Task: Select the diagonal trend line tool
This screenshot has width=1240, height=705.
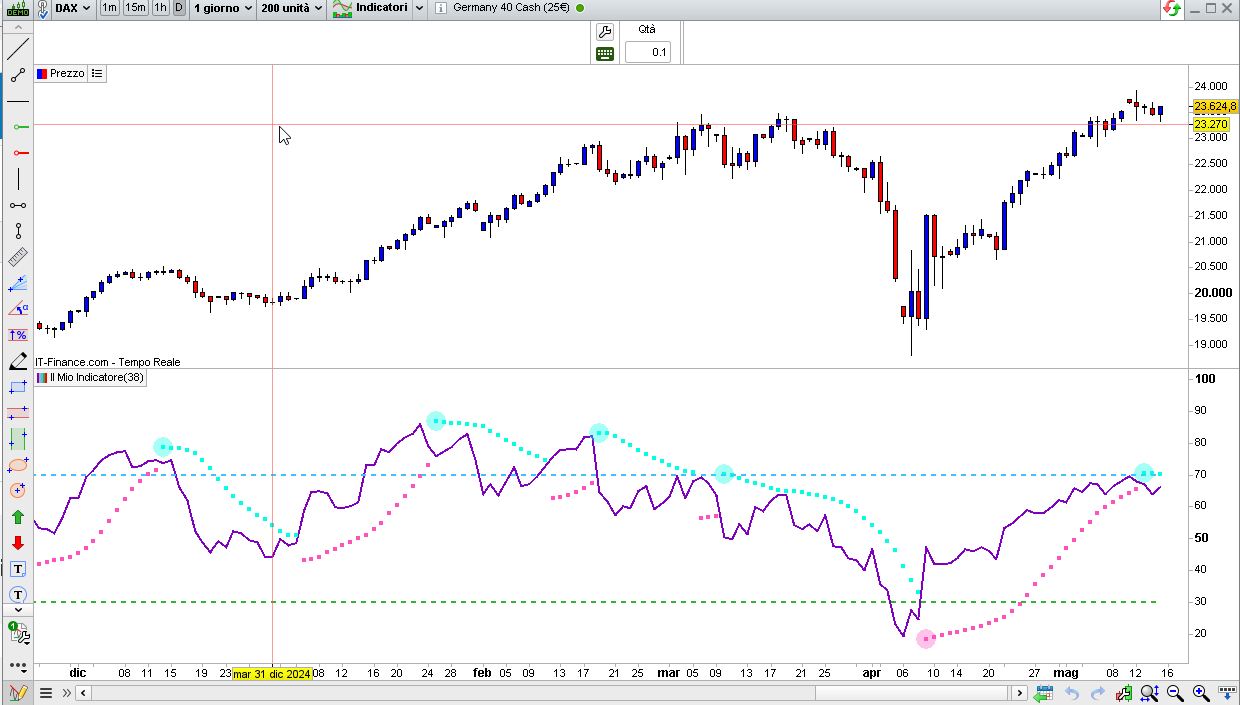Action: (x=18, y=49)
